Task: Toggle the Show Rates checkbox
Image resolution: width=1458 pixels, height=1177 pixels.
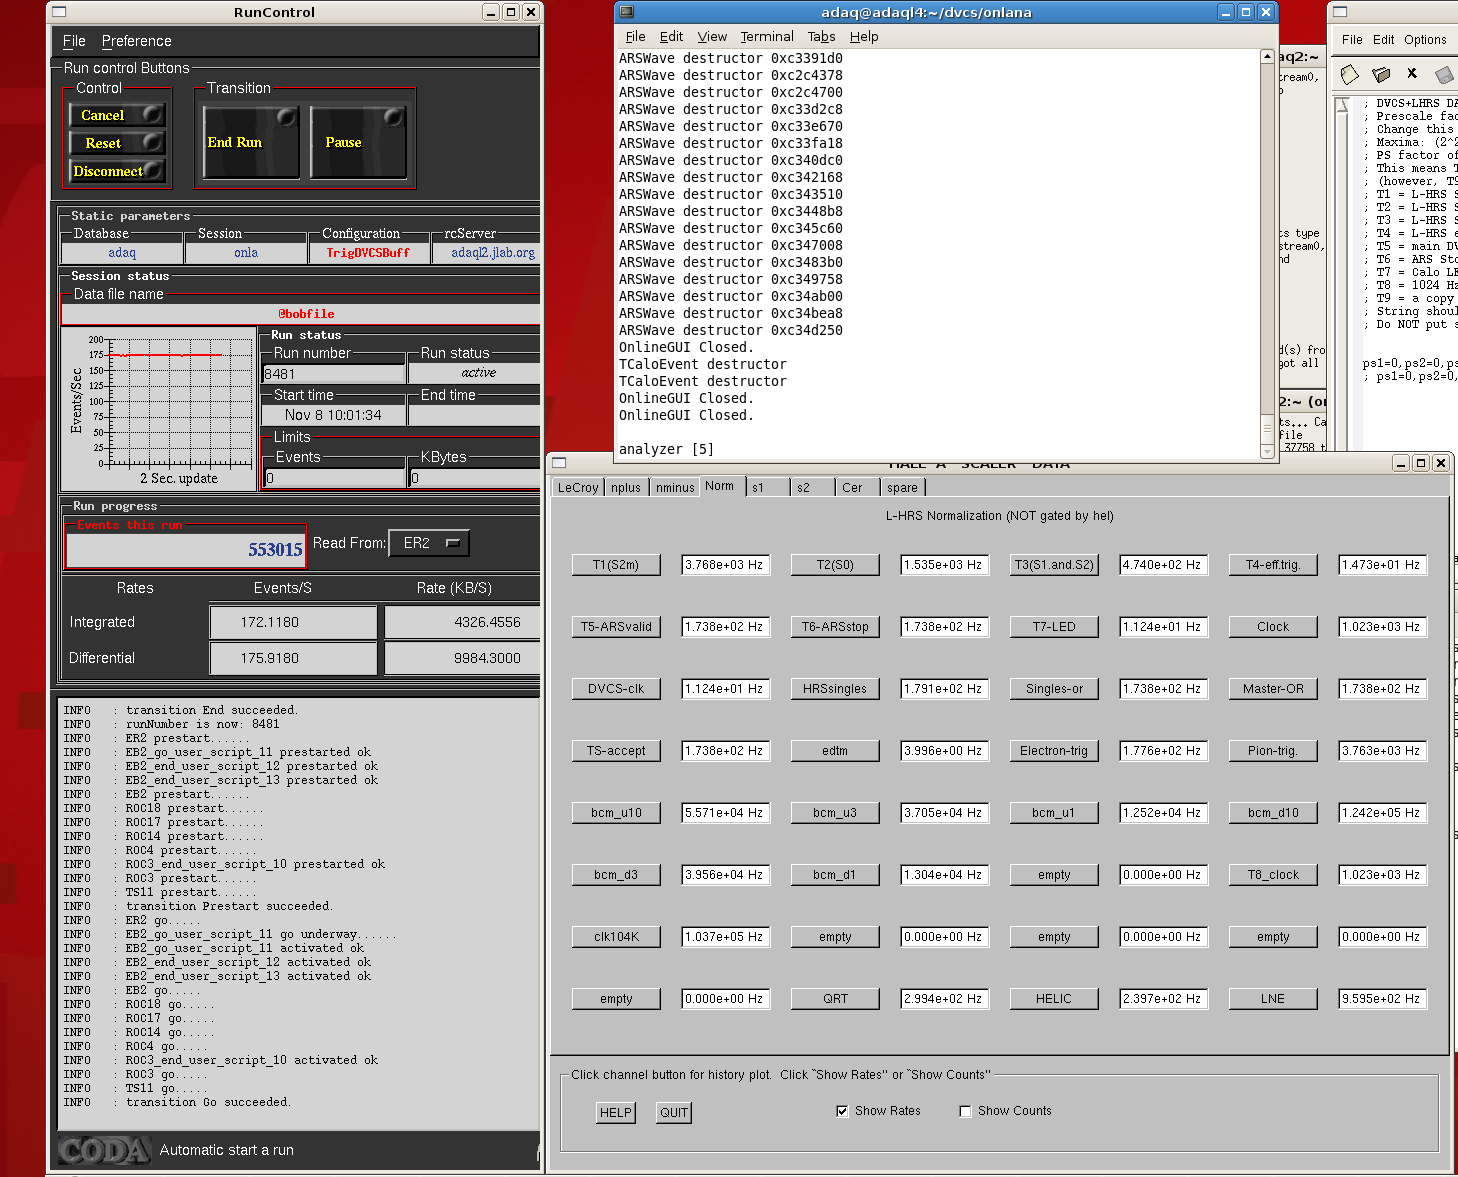Action: coord(842,1111)
